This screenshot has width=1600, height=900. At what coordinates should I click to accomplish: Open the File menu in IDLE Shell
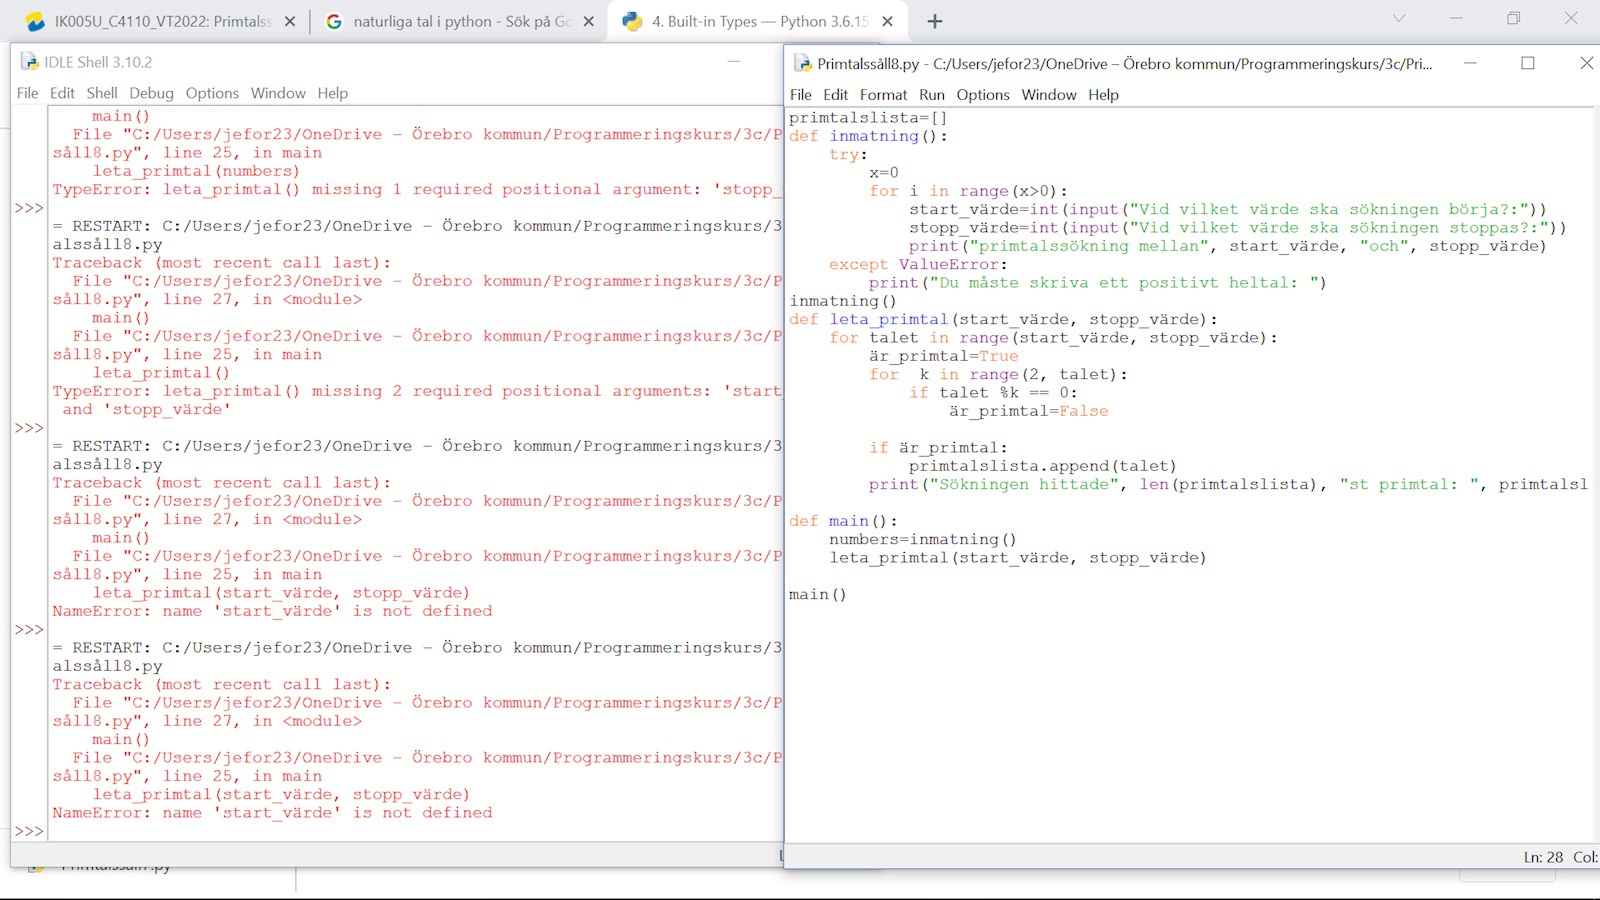pyautogui.click(x=26, y=93)
